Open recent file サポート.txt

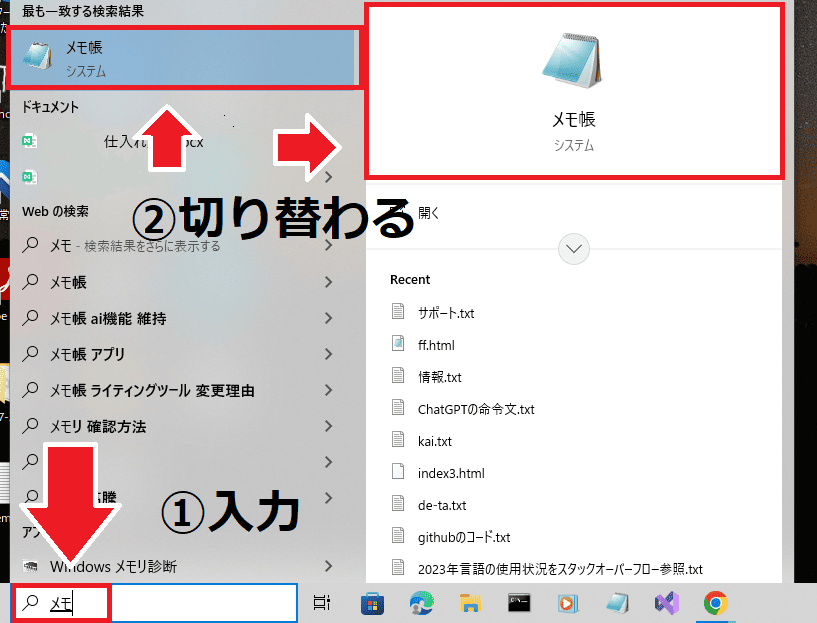click(x=446, y=313)
